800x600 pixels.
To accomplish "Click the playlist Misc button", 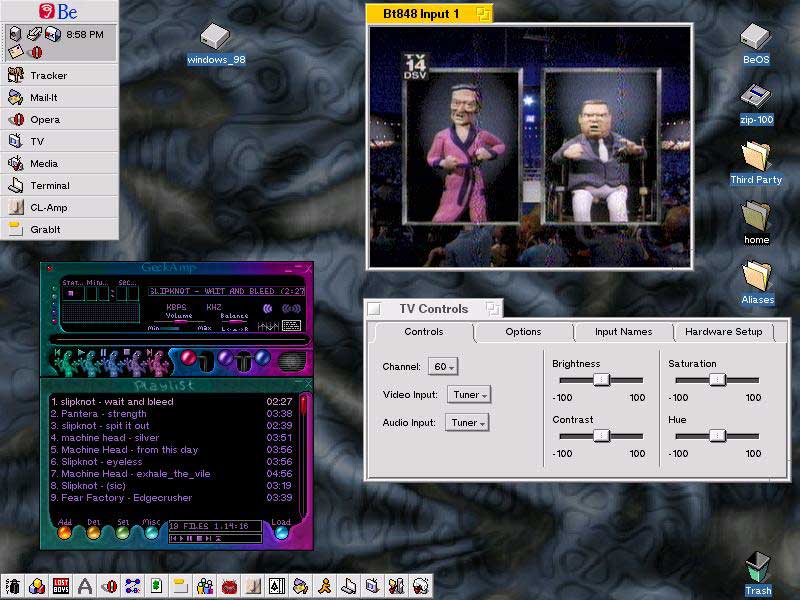I will click(151, 532).
